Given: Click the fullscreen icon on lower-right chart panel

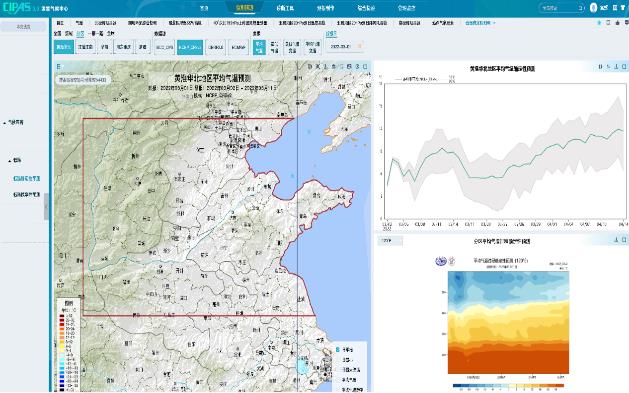Looking at the screenshot, I should click(x=624, y=240).
